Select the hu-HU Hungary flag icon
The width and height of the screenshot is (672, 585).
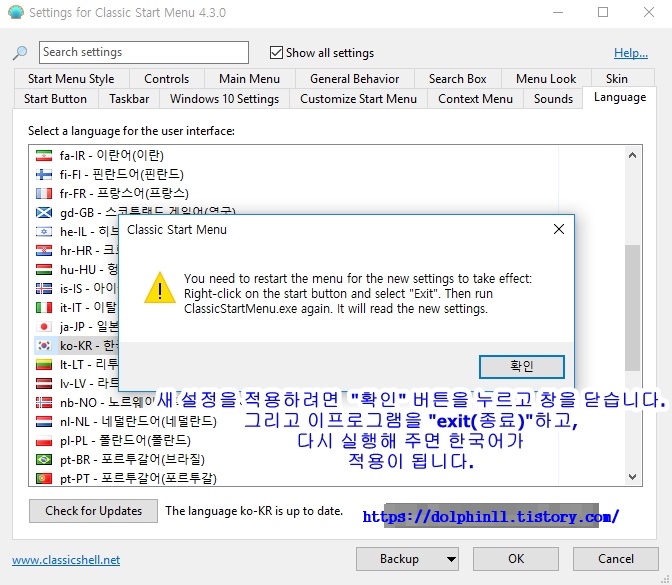pyautogui.click(x=44, y=270)
